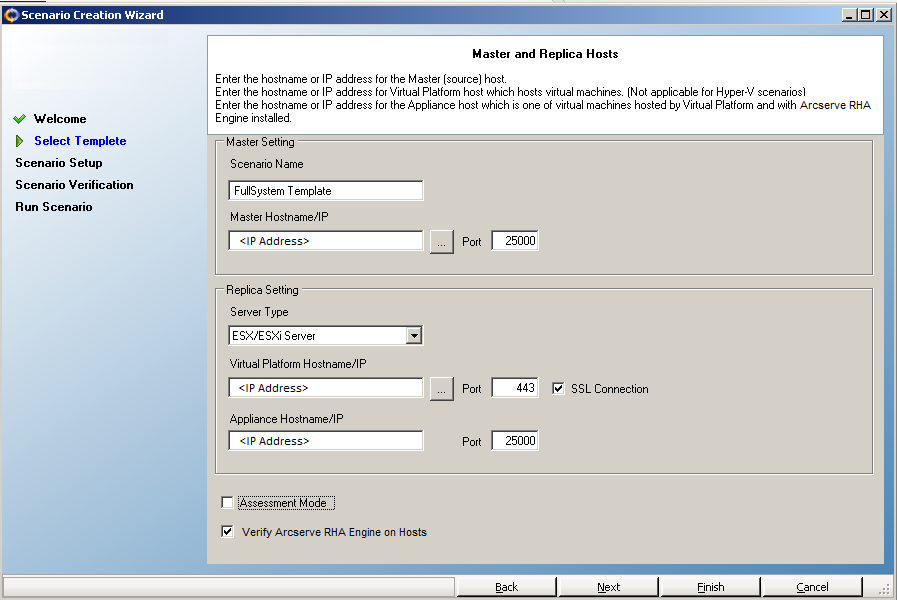Select the ESX/ESXi Server combo box
The width and height of the screenshot is (897, 600).
click(x=325, y=336)
